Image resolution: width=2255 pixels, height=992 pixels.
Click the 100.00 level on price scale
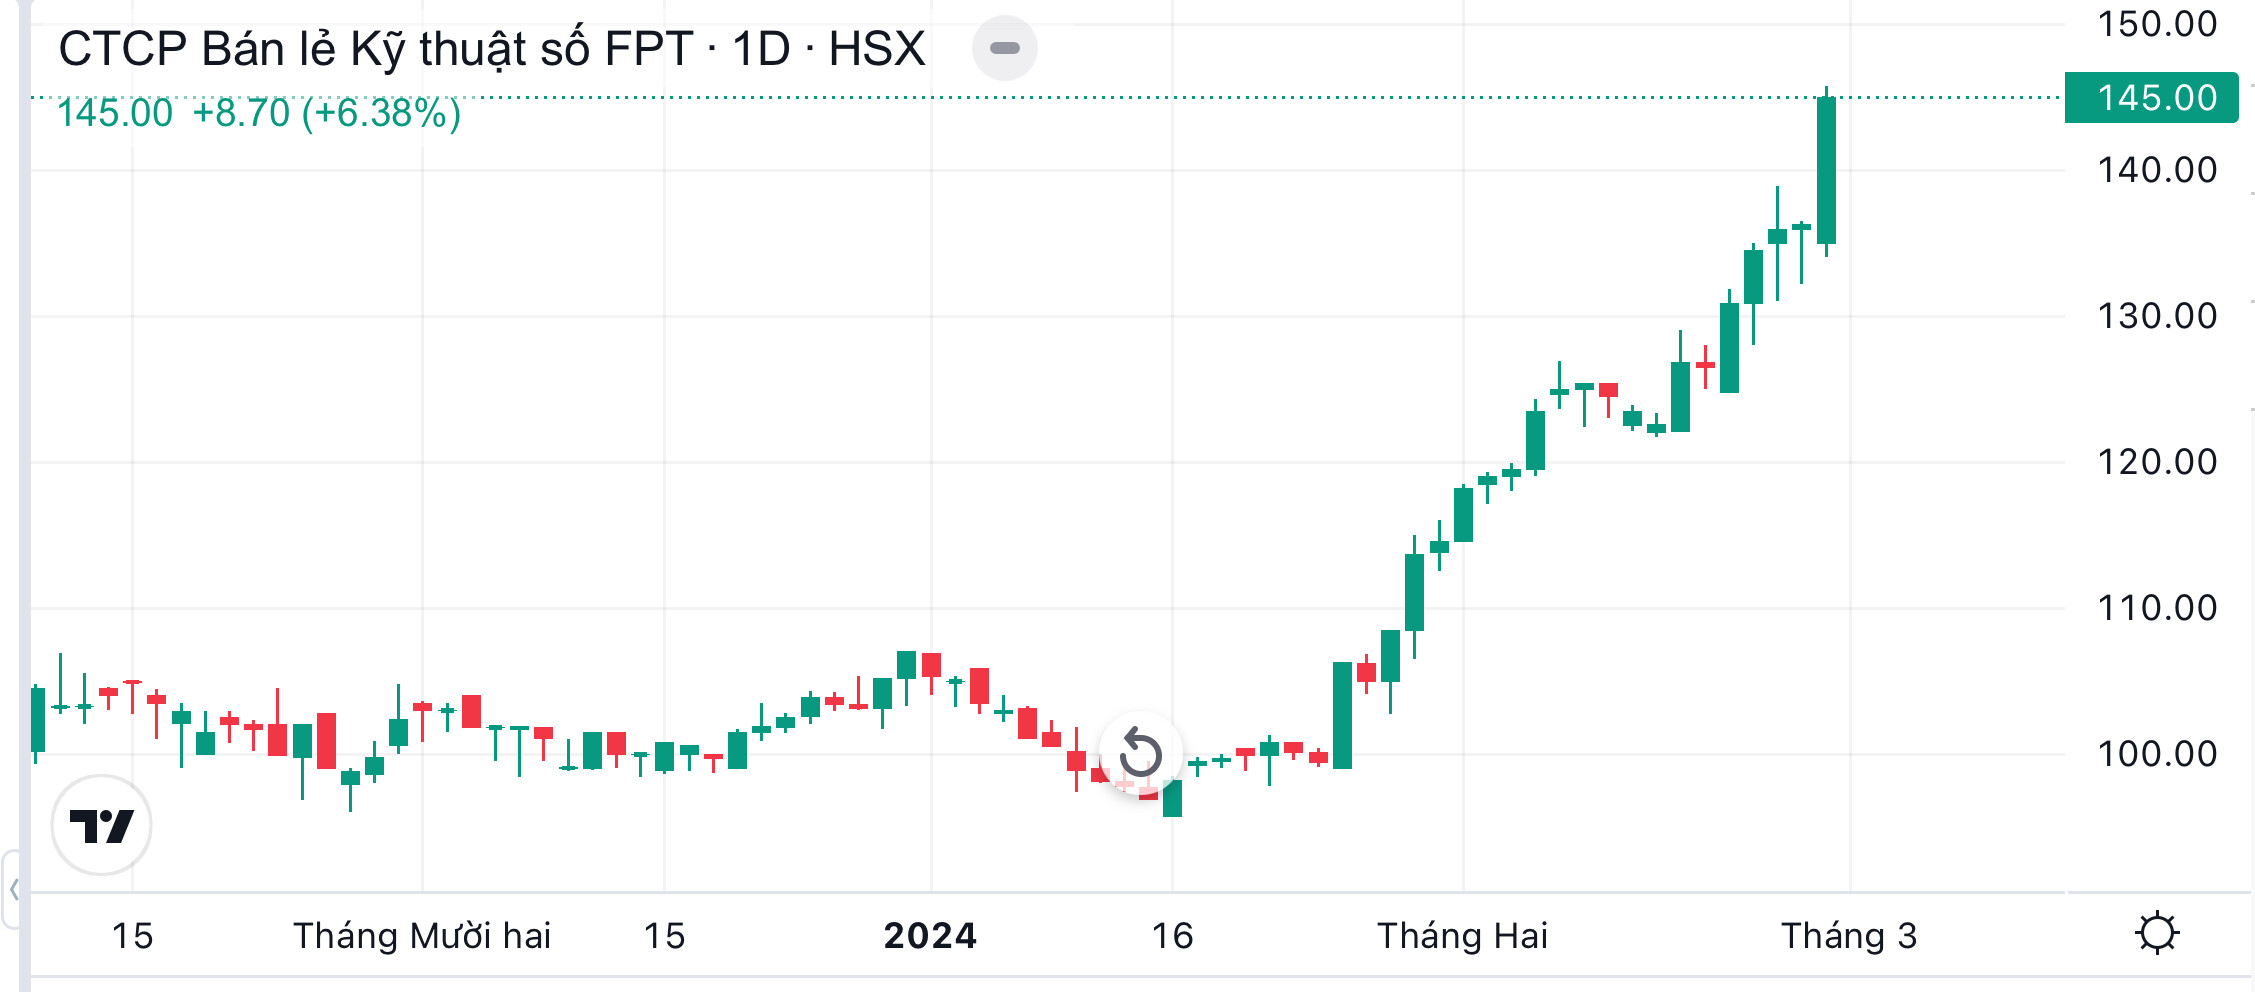(x=2157, y=754)
